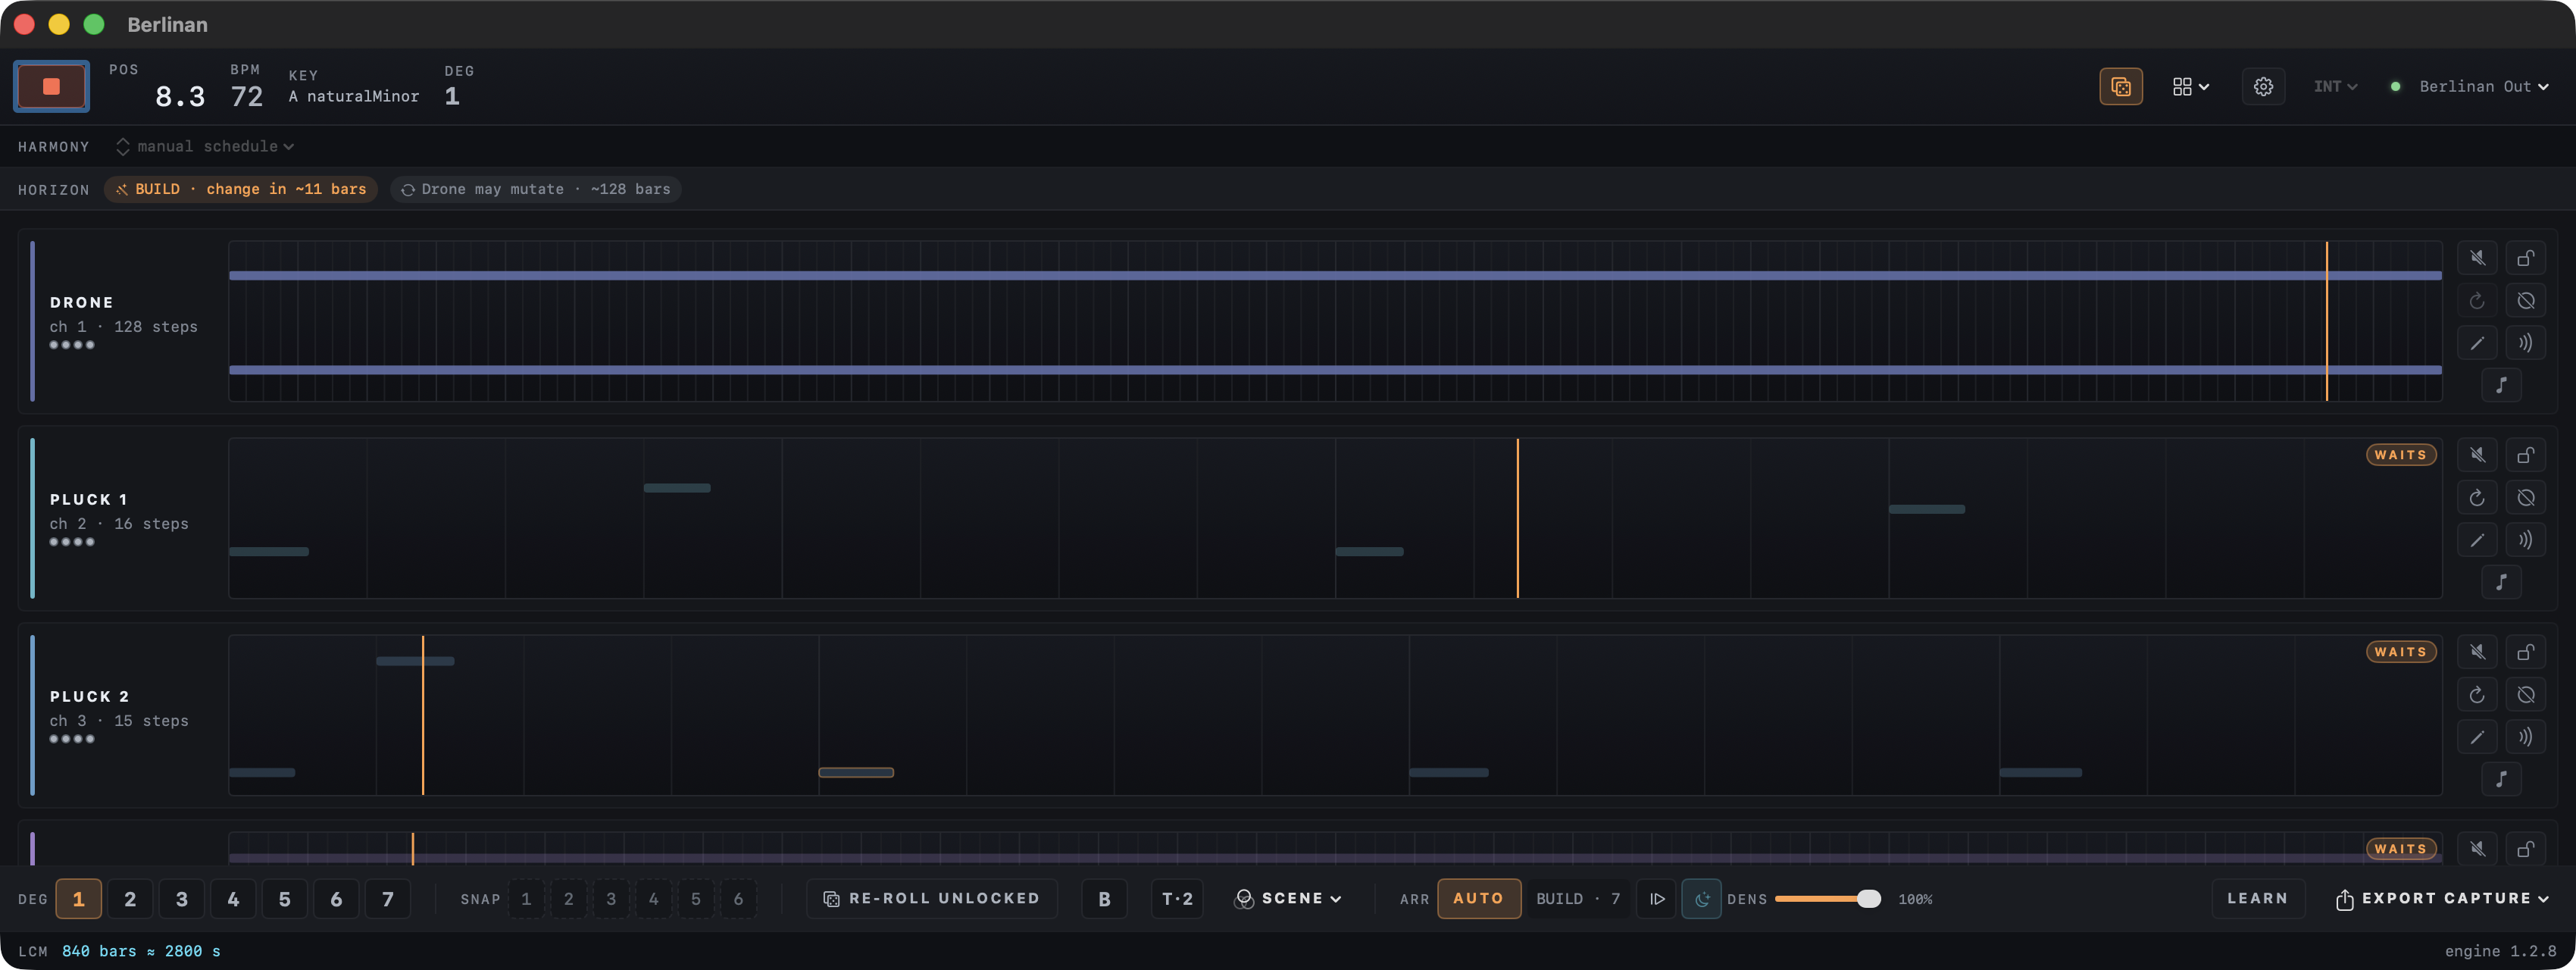Toggle the highlighted dice icon in top bar
The width and height of the screenshot is (2576, 970).
point(2120,87)
